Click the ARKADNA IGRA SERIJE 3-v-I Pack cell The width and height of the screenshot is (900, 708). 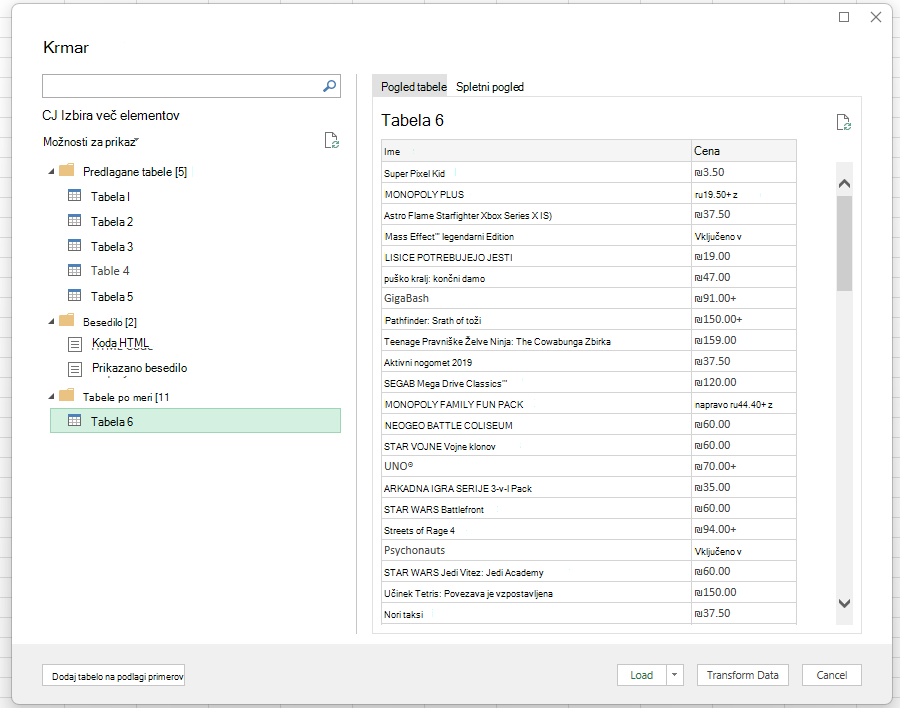point(536,488)
